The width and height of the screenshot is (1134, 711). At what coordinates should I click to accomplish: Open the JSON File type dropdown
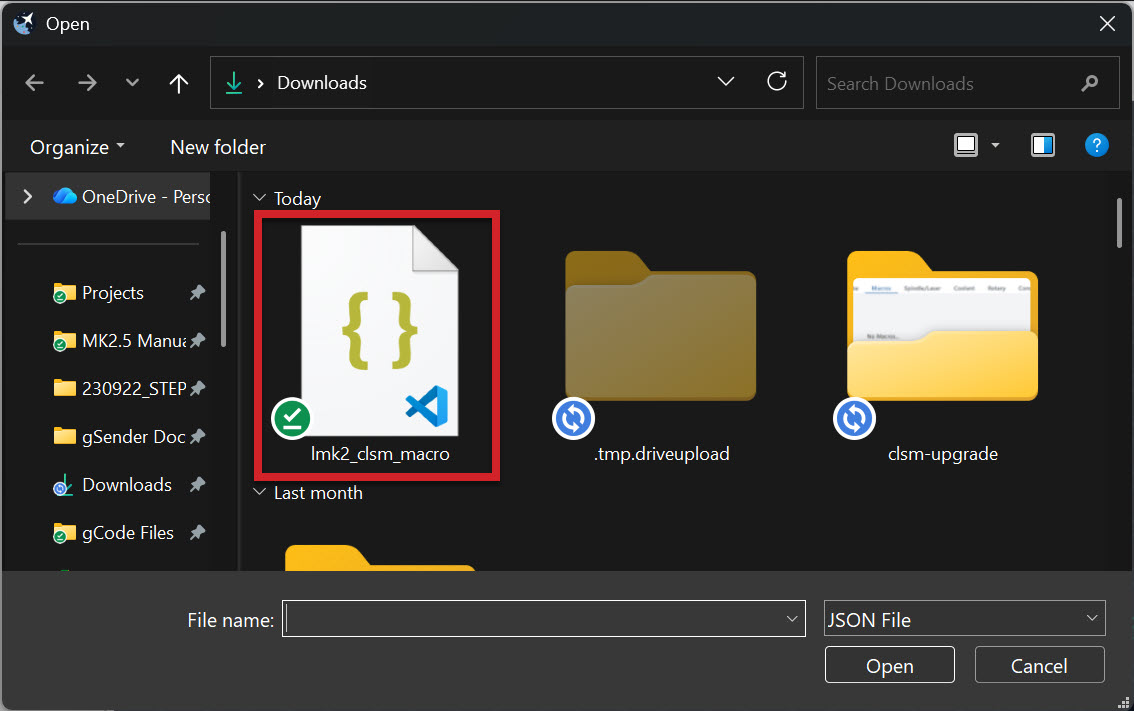click(964, 619)
